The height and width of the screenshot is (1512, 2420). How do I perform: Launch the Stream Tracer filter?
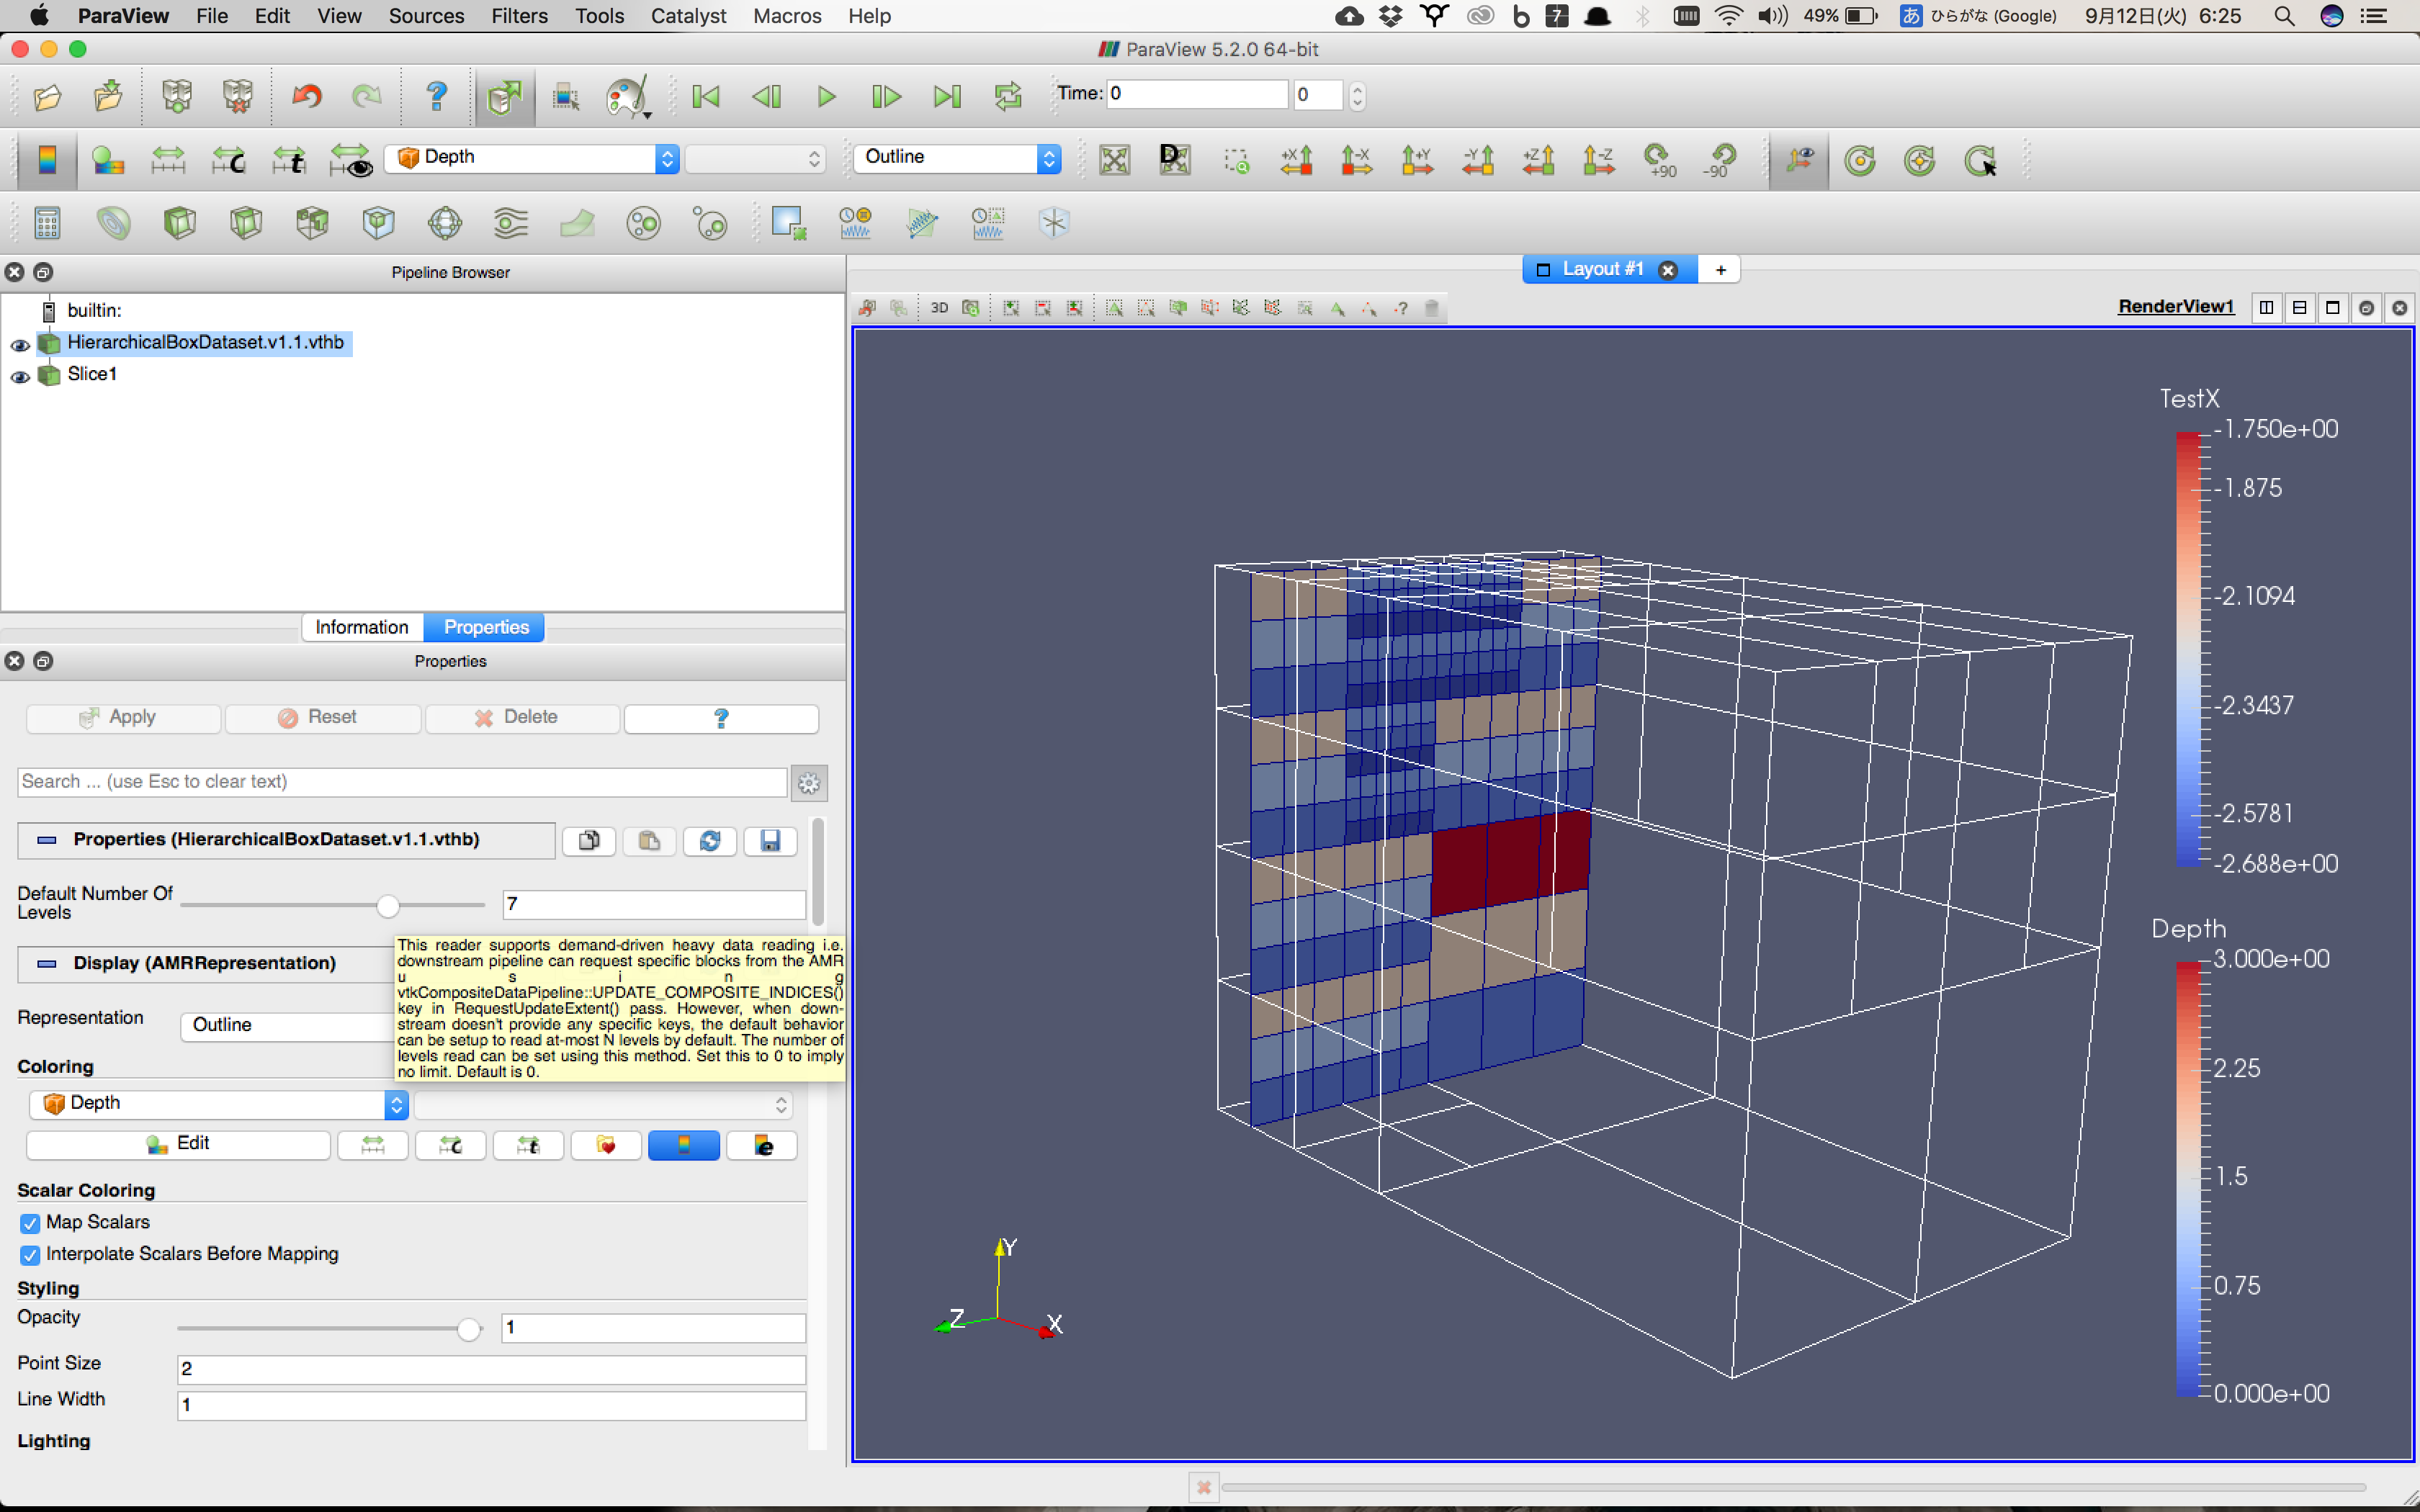point(511,222)
